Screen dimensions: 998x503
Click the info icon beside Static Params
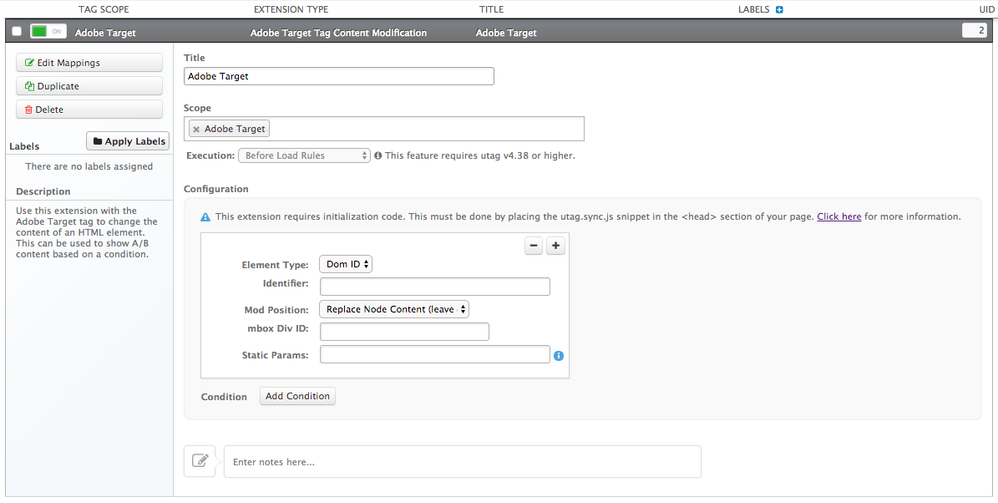559,355
